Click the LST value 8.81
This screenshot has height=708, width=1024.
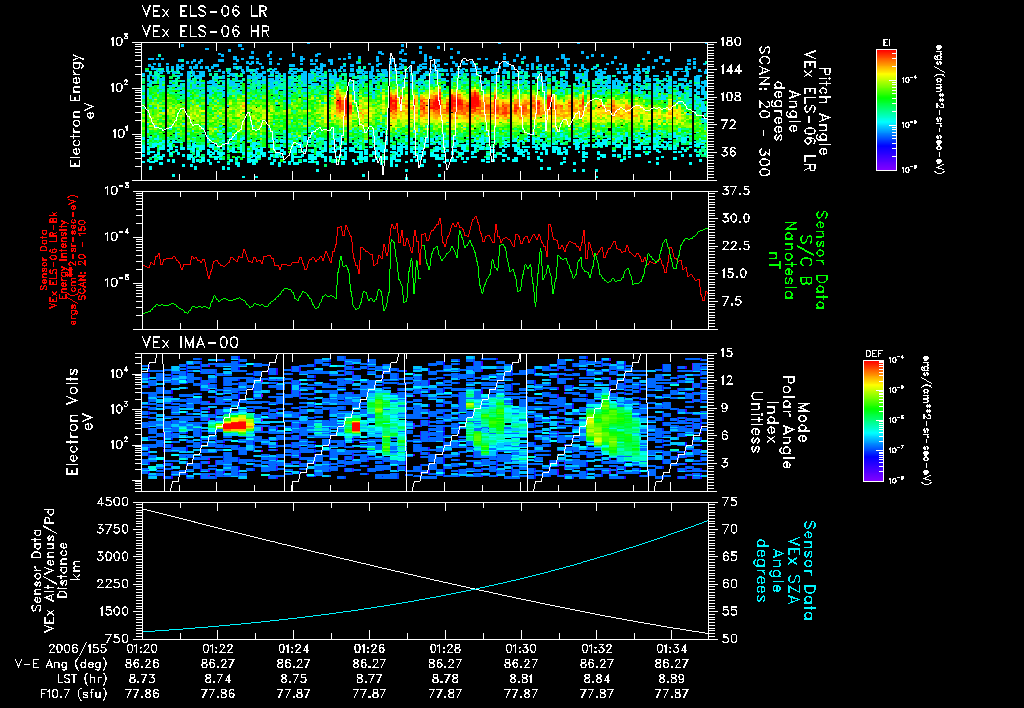pos(520,679)
